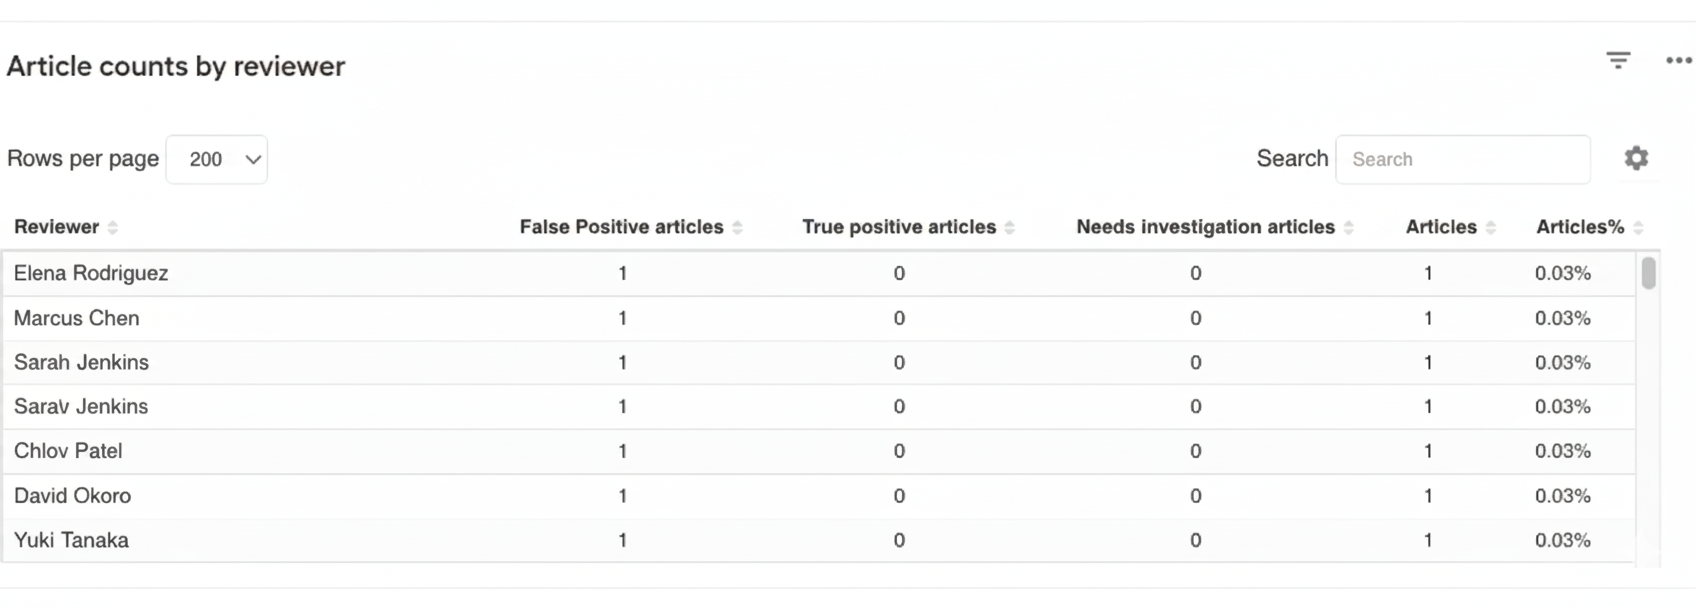Open table settings gear icon
The width and height of the screenshot is (1696, 608).
pyautogui.click(x=1636, y=158)
